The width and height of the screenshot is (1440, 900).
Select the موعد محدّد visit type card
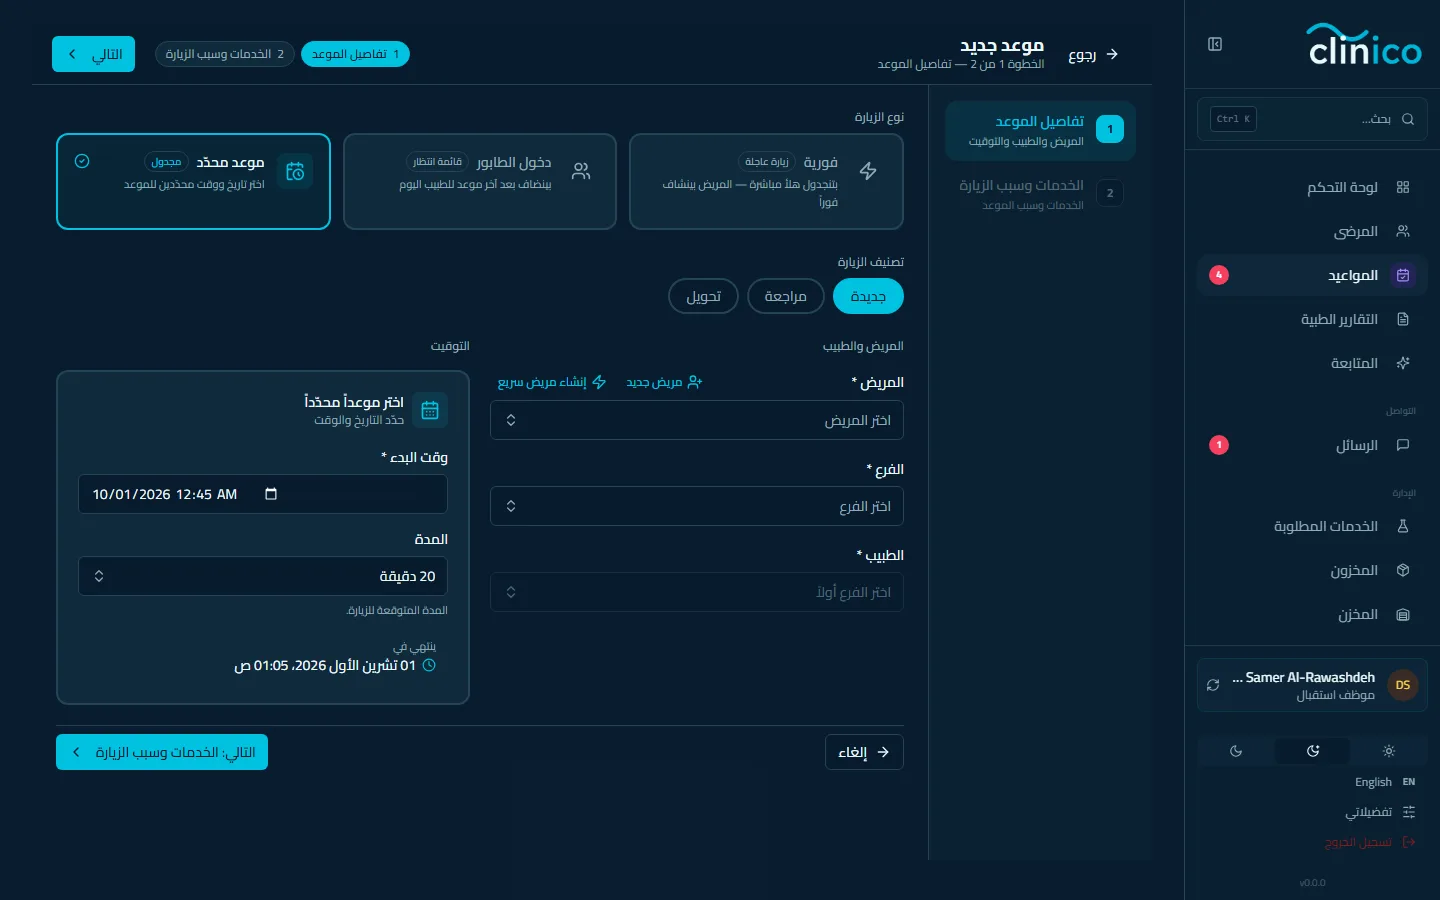click(x=193, y=182)
